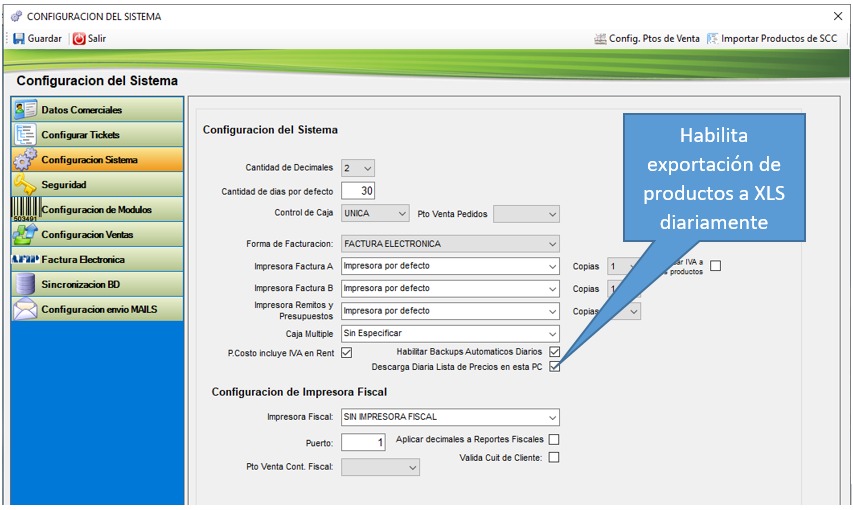Viewport: 853px width, 510px height.
Task: Select the Seguridad key icon
Action: (25, 184)
